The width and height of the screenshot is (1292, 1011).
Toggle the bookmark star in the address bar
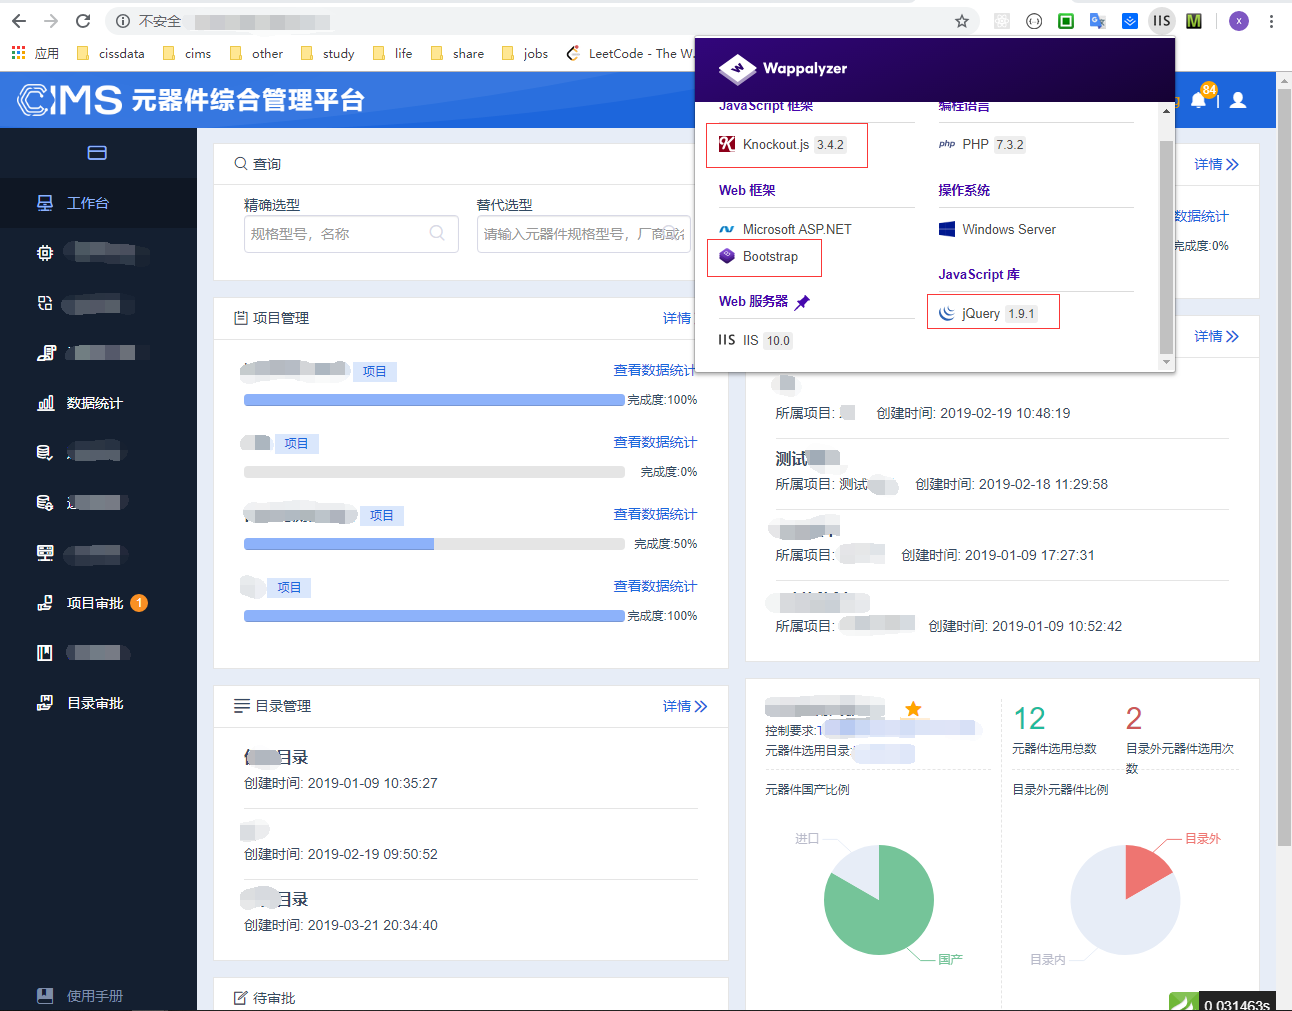click(x=961, y=20)
